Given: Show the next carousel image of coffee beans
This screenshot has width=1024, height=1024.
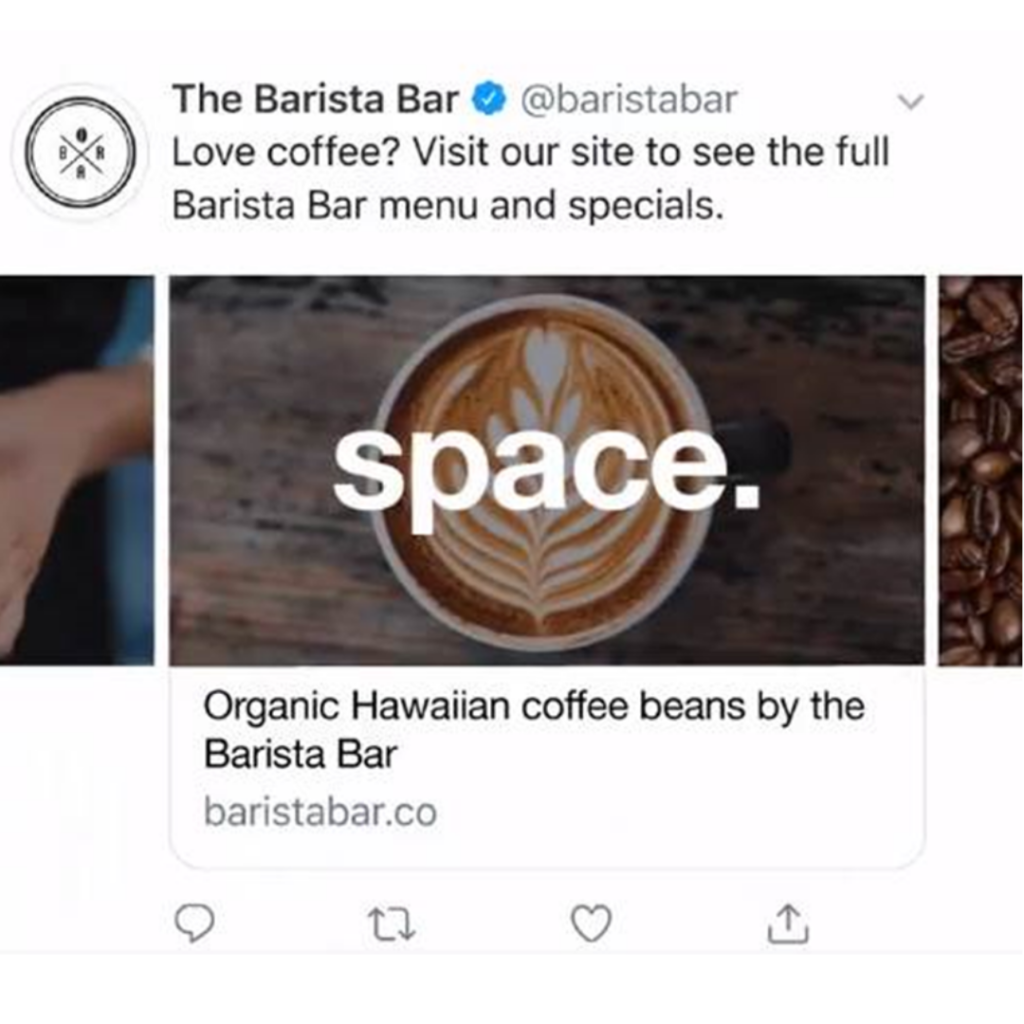Looking at the screenshot, I should (981, 470).
